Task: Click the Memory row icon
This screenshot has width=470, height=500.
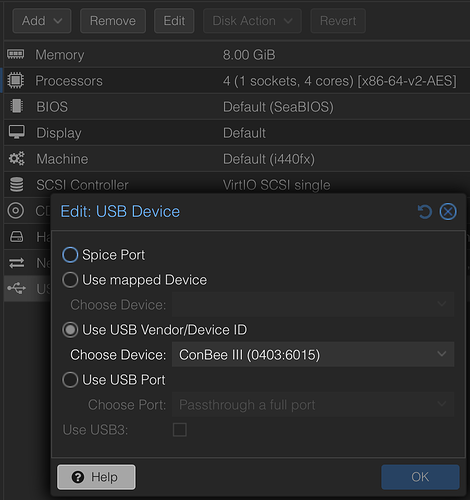Action: [16, 54]
